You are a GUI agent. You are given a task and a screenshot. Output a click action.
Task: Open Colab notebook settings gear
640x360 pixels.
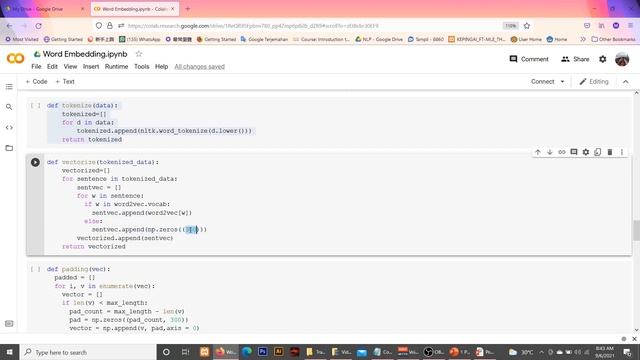pyautogui.click(x=602, y=59)
